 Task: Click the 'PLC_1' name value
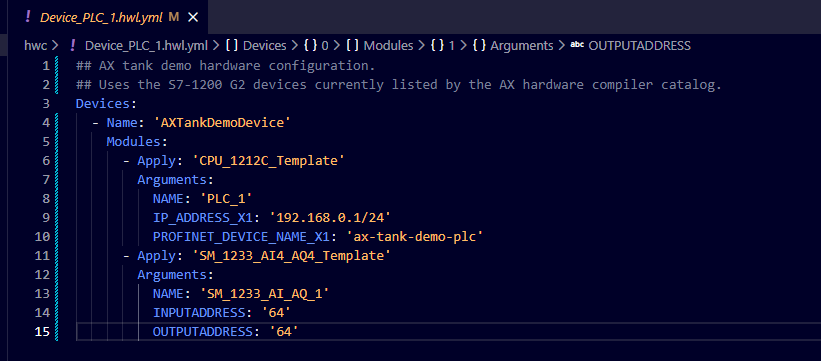click(x=226, y=199)
